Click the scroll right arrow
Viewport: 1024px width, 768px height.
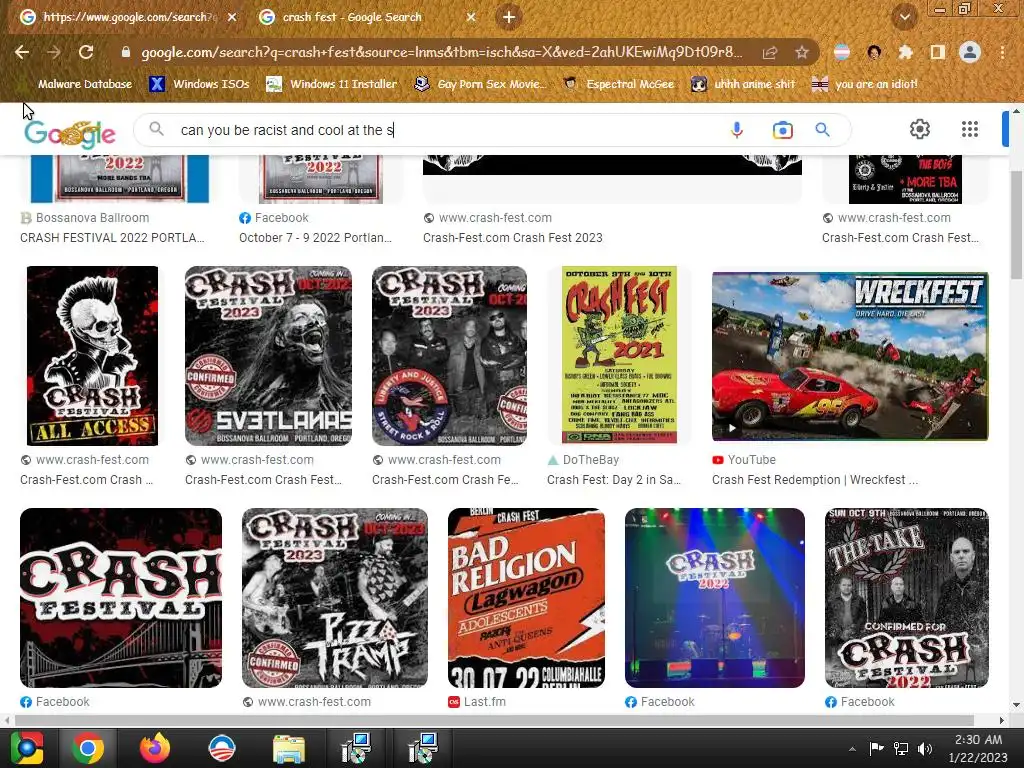click(x=1001, y=720)
